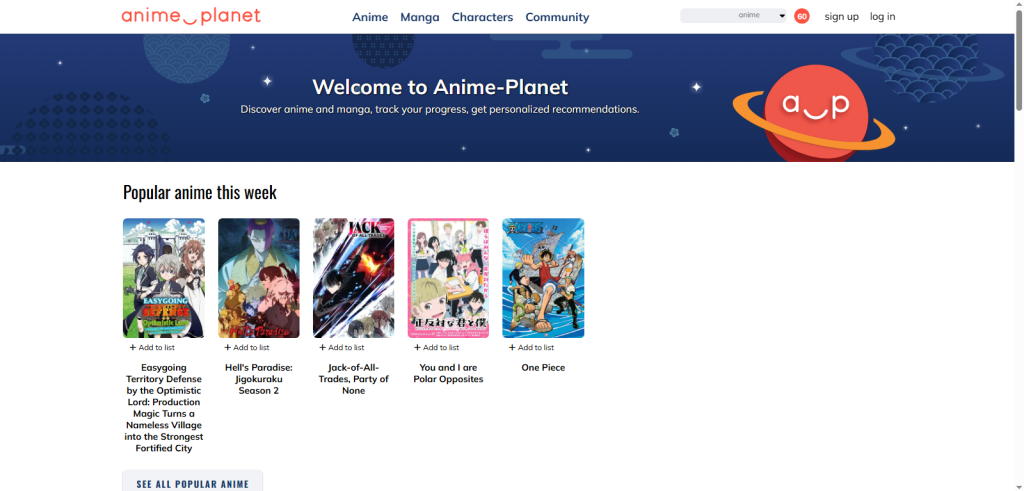This screenshot has width=1024, height=491.
Task: Click the Easygoing Territory Defense title link
Action: pyautogui.click(x=164, y=408)
